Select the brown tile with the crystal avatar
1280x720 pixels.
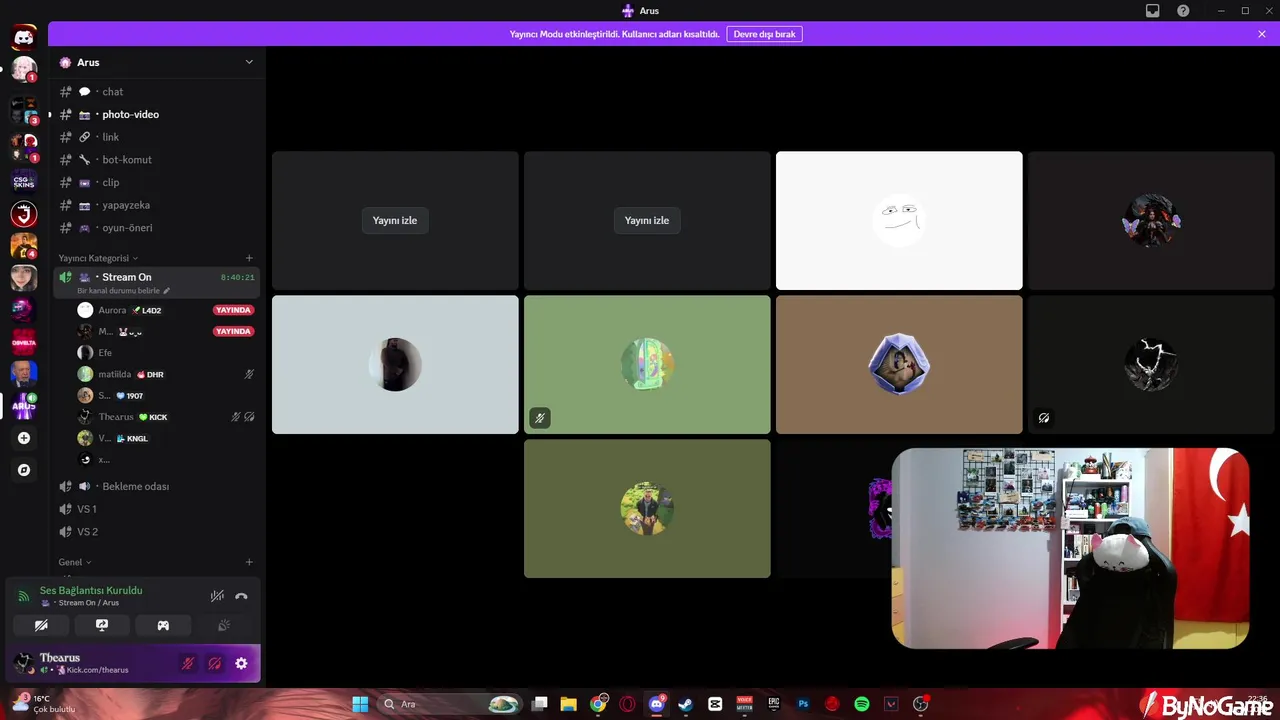coord(899,364)
